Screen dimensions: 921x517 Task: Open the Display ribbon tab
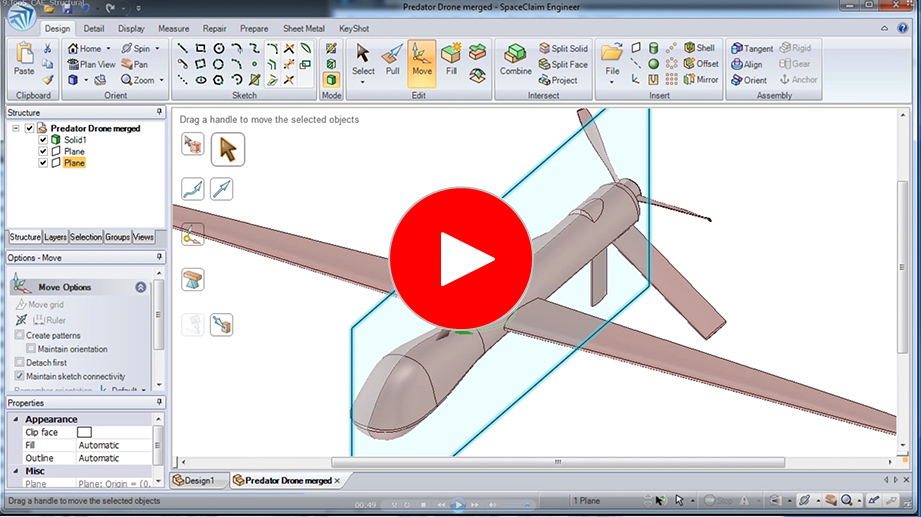tap(131, 28)
